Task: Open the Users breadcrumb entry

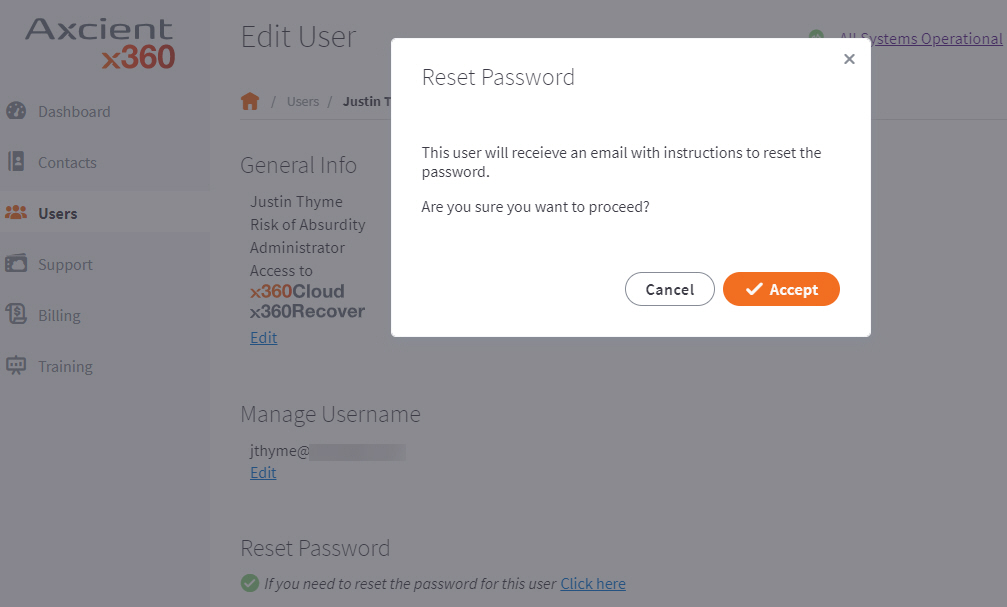Action: point(302,100)
